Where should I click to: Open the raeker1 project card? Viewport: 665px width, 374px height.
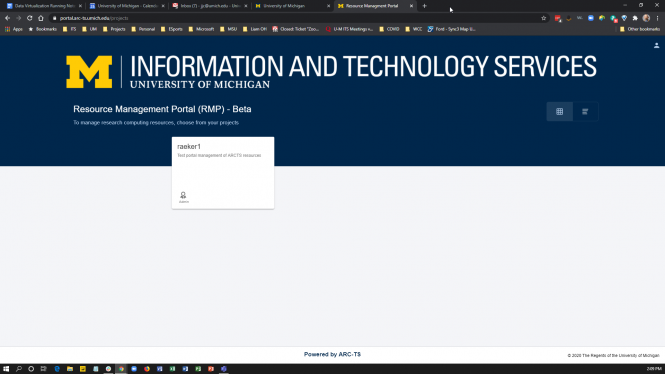click(x=223, y=173)
